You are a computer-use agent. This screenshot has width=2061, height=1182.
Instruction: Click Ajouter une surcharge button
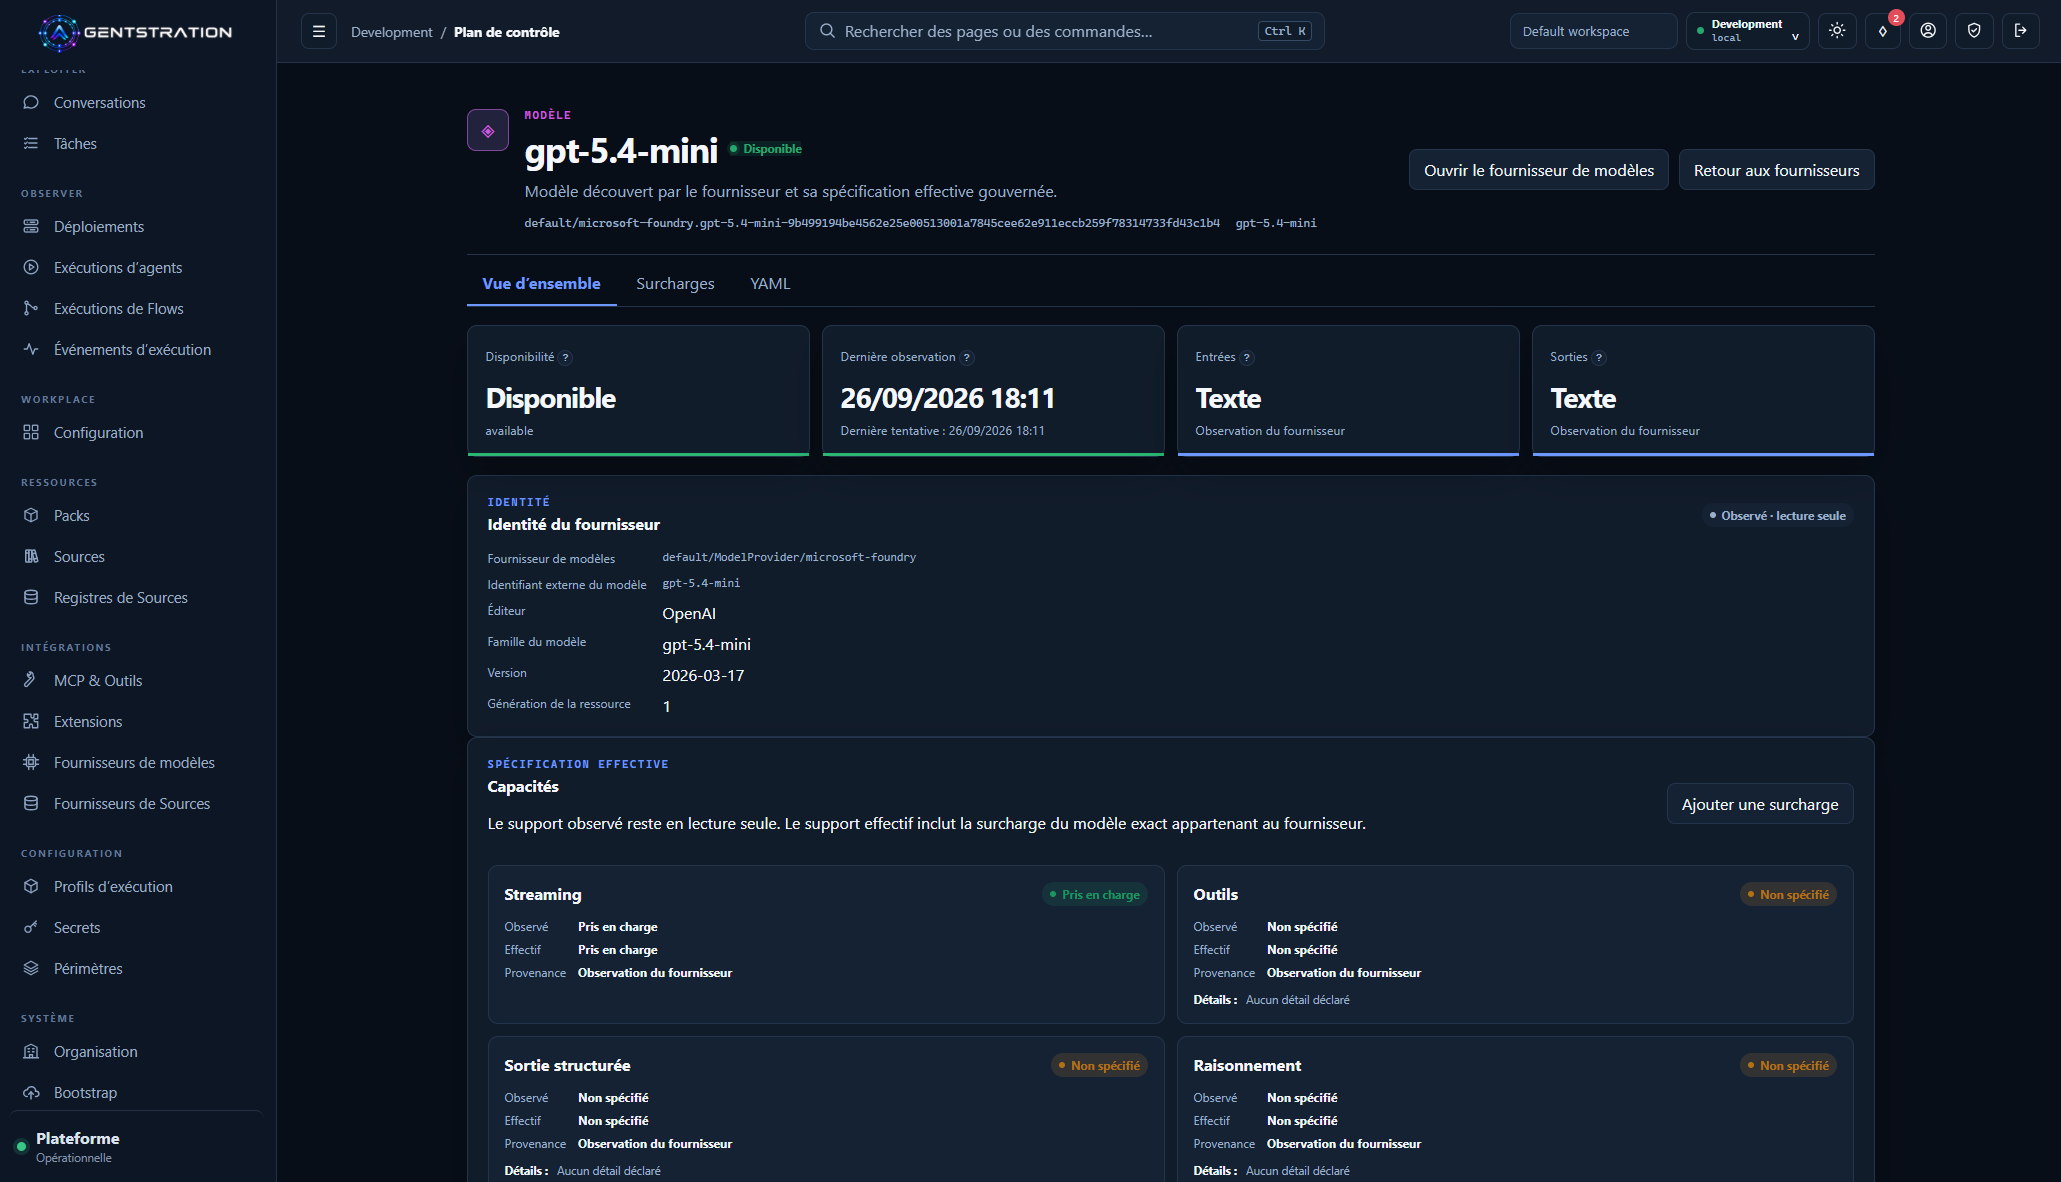[1759, 805]
